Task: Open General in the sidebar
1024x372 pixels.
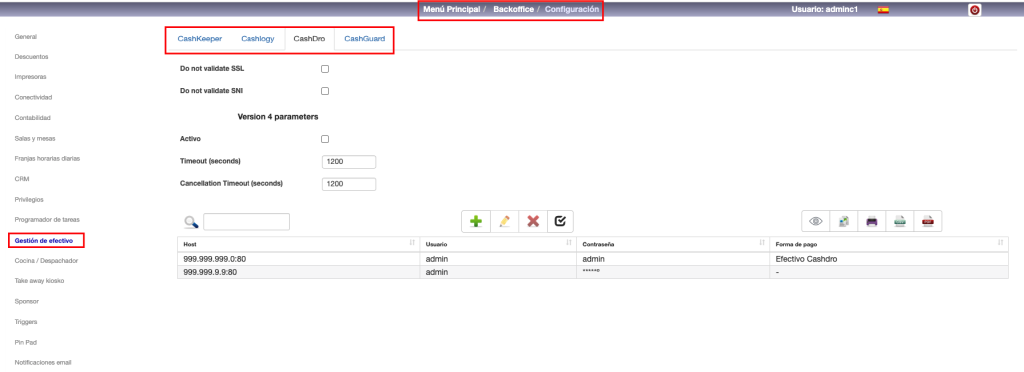Action: click(x=25, y=37)
